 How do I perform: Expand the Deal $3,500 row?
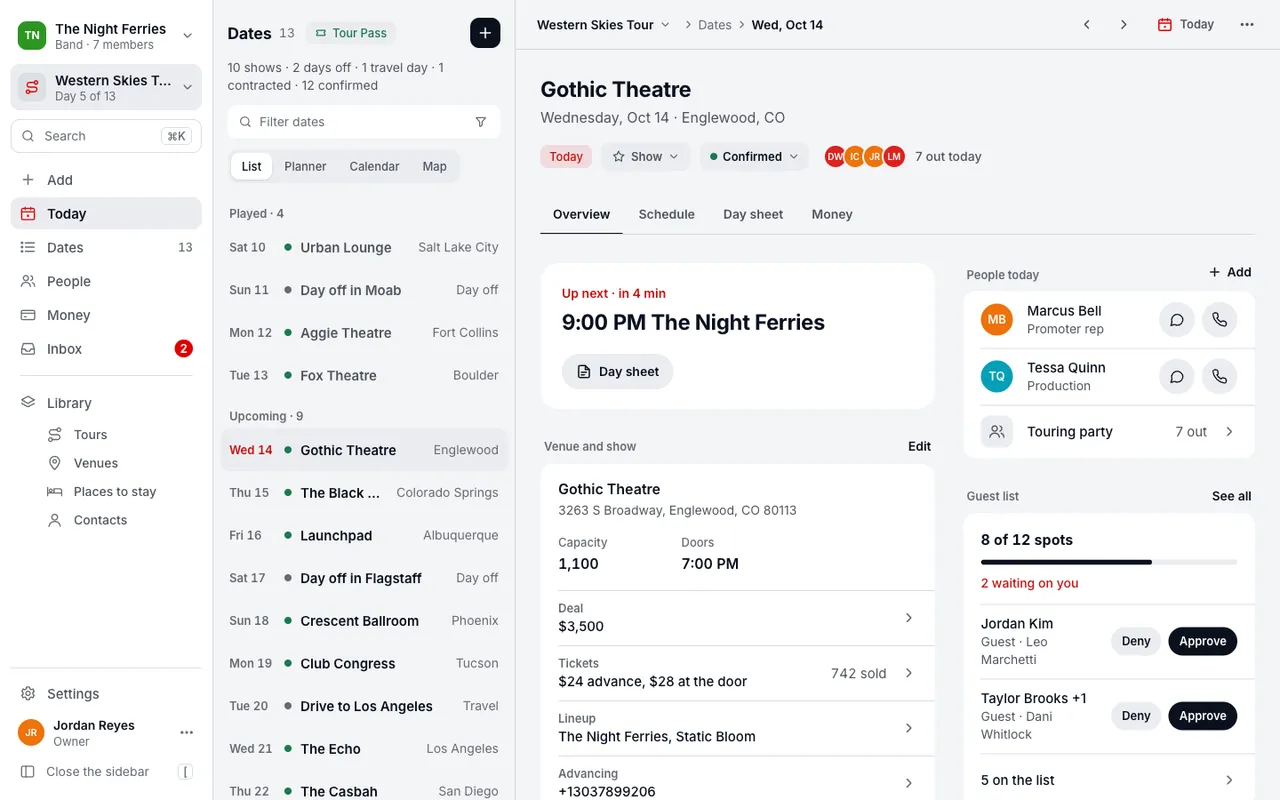[x=737, y=618]
